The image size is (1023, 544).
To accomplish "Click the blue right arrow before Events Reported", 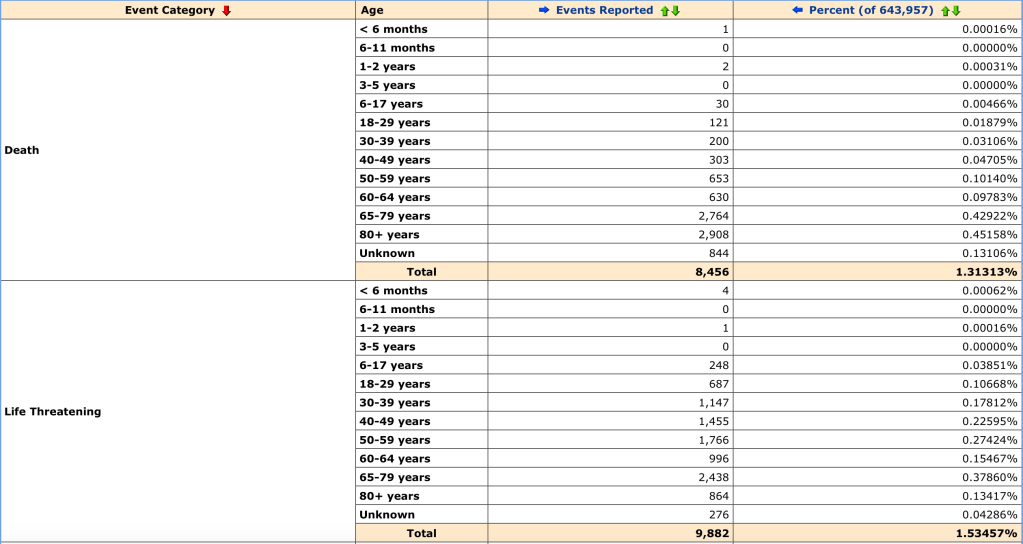I will coord(544,11).
